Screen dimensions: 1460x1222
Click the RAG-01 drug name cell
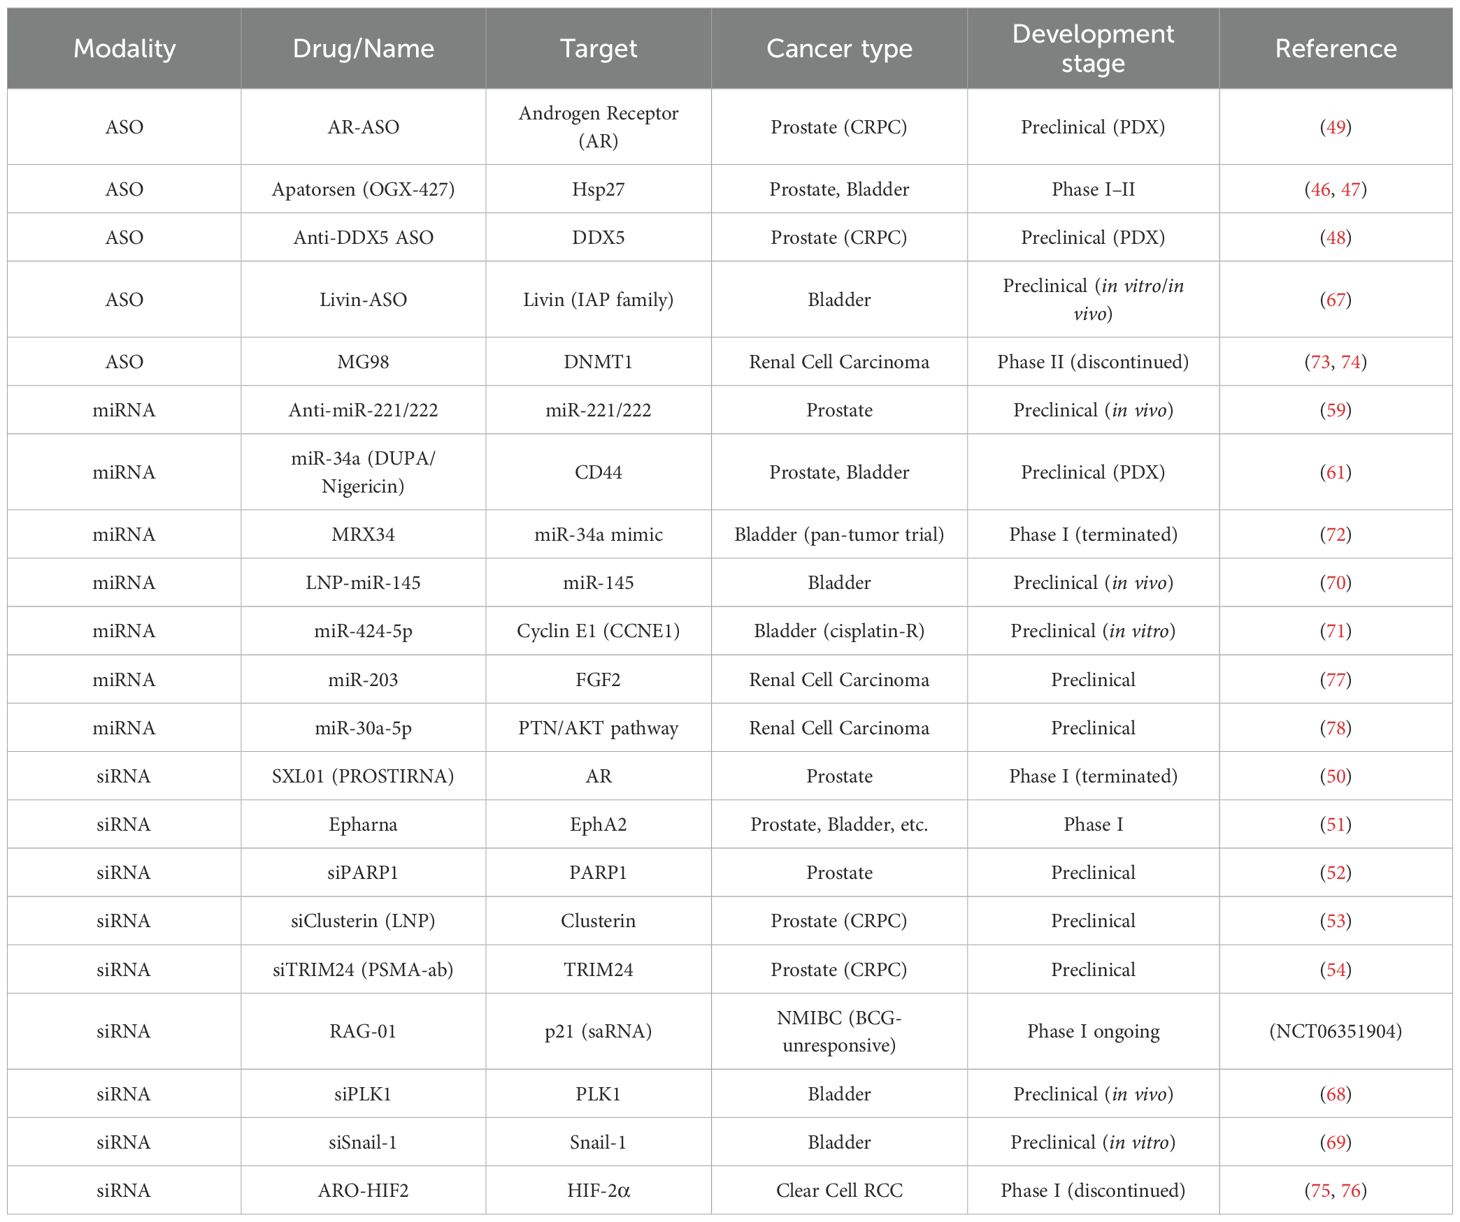point(363,1031)
